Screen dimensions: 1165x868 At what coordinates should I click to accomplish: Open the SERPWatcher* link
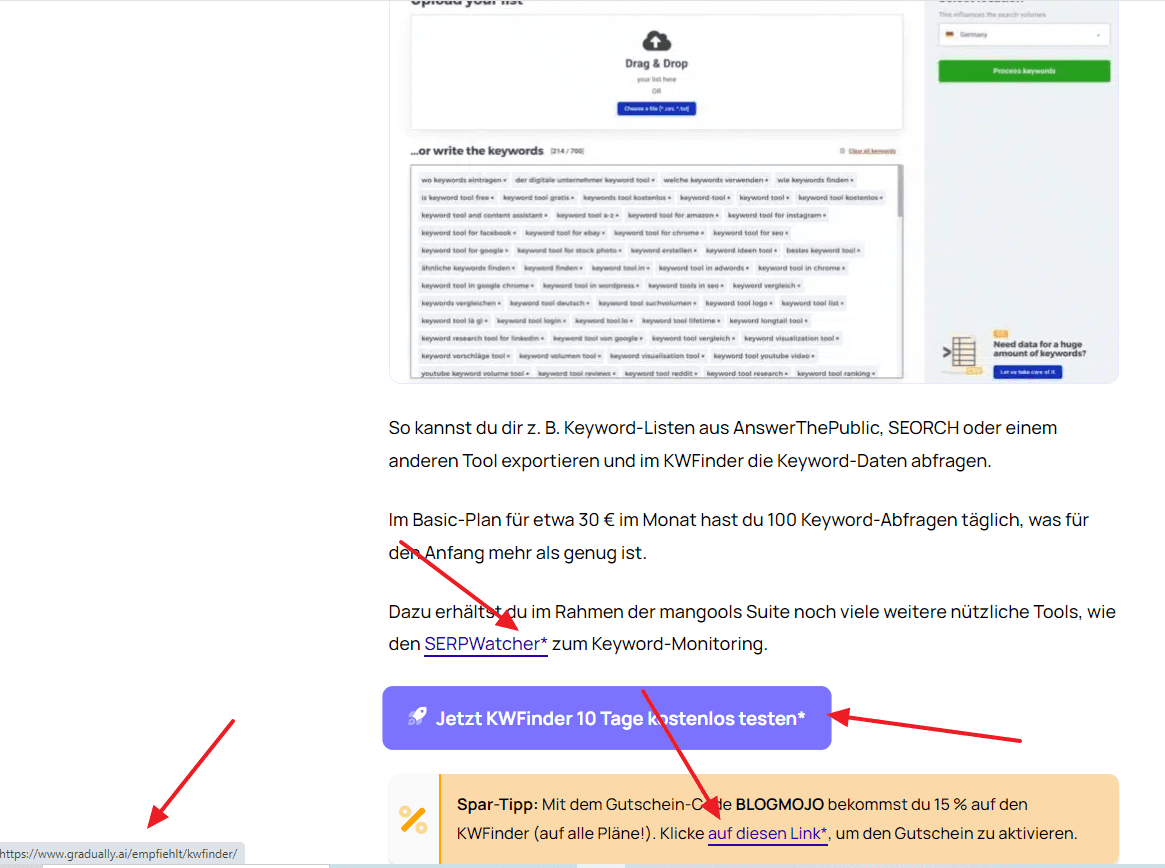tap(486, 644)
